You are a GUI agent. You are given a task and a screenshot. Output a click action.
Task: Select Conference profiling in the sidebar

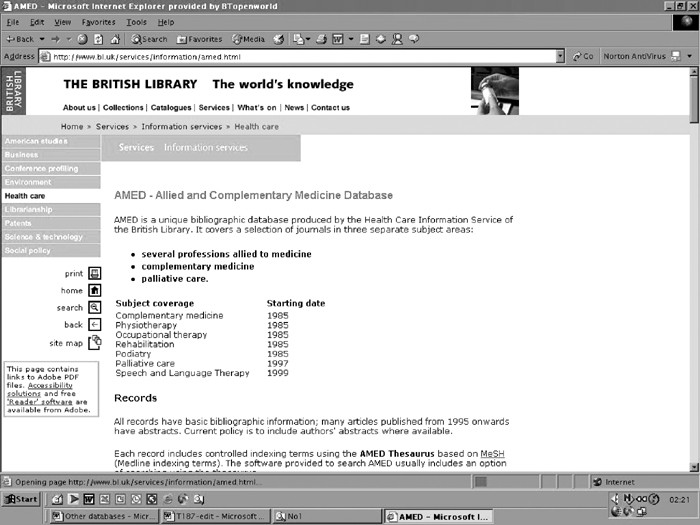[x=51, y=169]
